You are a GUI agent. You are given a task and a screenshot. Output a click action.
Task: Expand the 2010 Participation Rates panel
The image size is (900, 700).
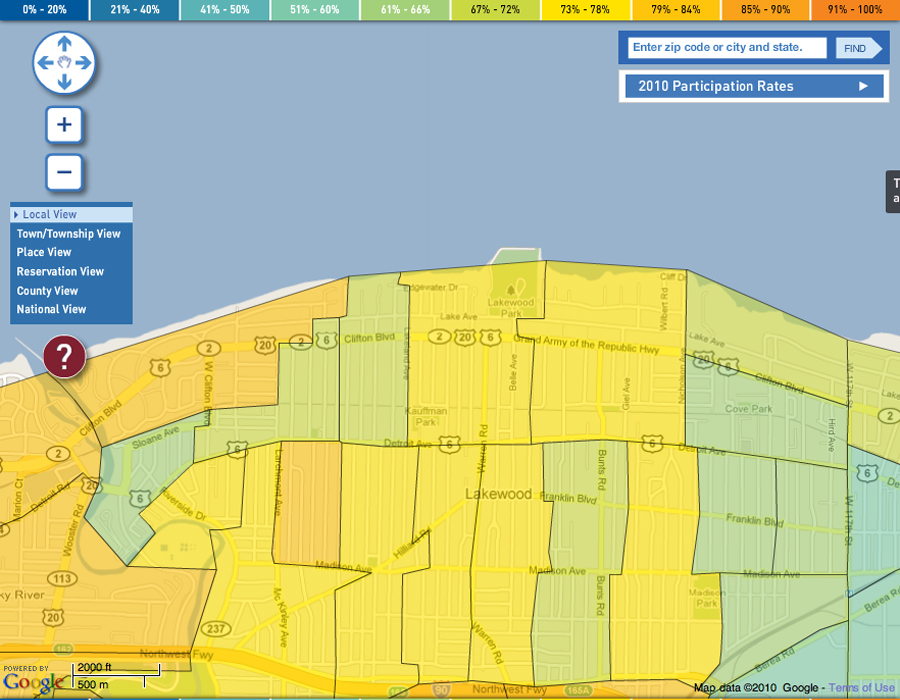point(753,86)
